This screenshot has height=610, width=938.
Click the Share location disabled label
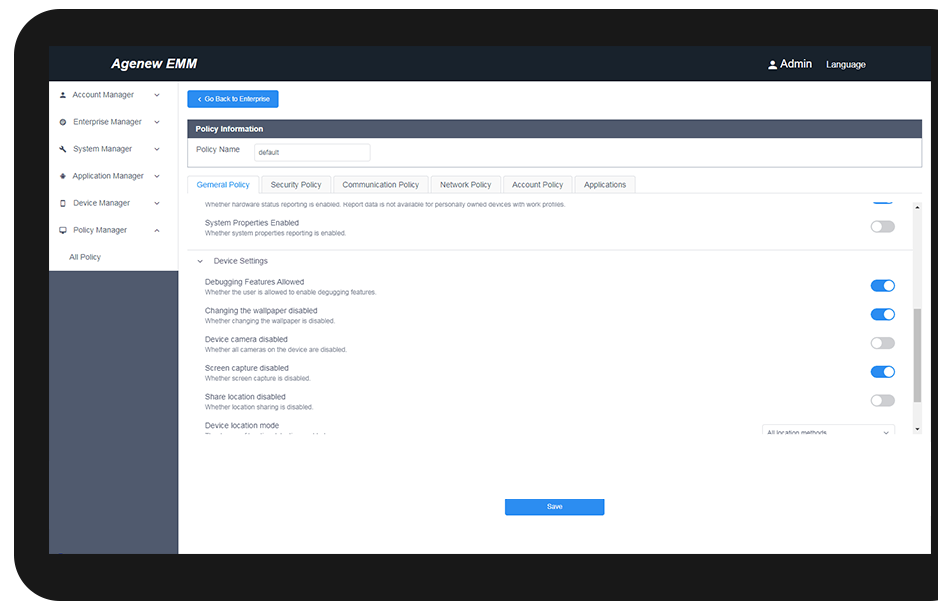(x=245, y=397)
